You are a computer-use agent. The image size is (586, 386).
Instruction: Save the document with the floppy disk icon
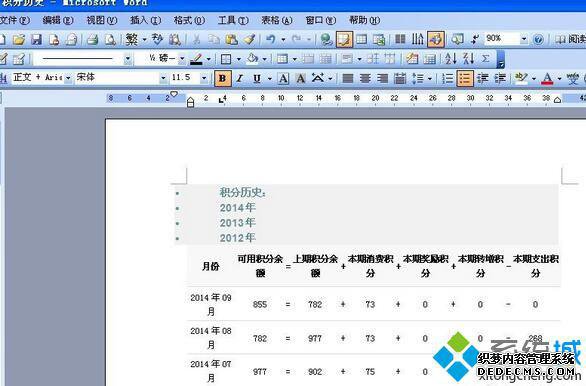36,39
